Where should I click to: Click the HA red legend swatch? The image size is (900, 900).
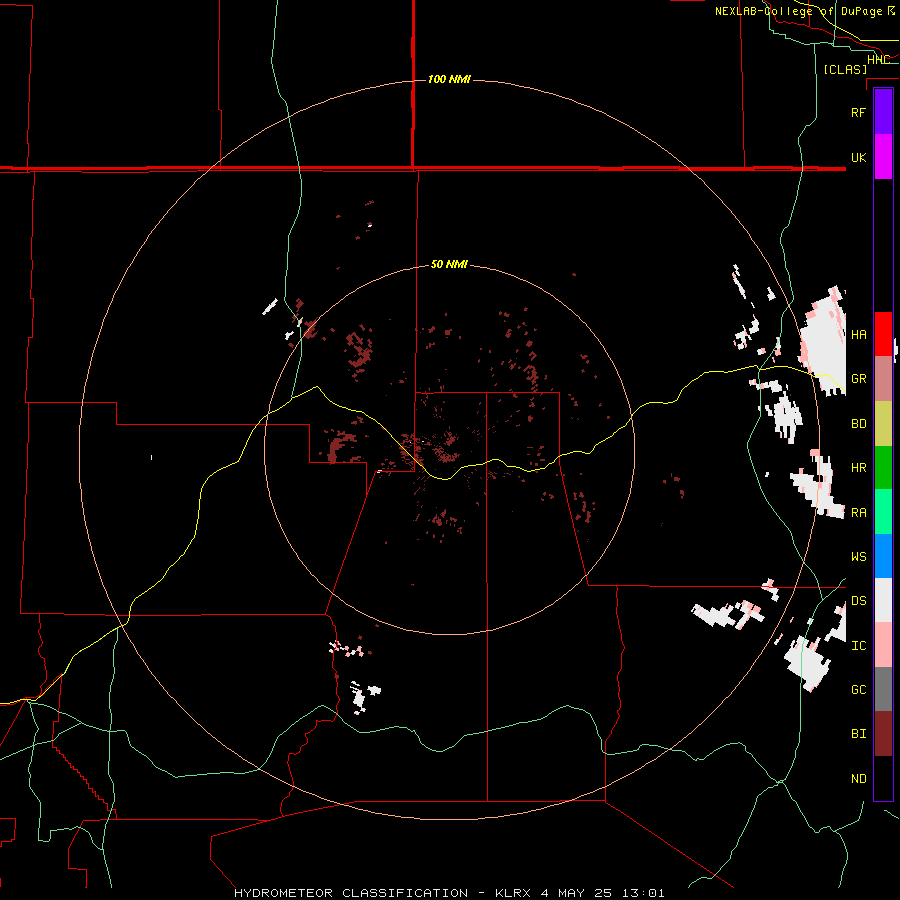tap(883, 334)
